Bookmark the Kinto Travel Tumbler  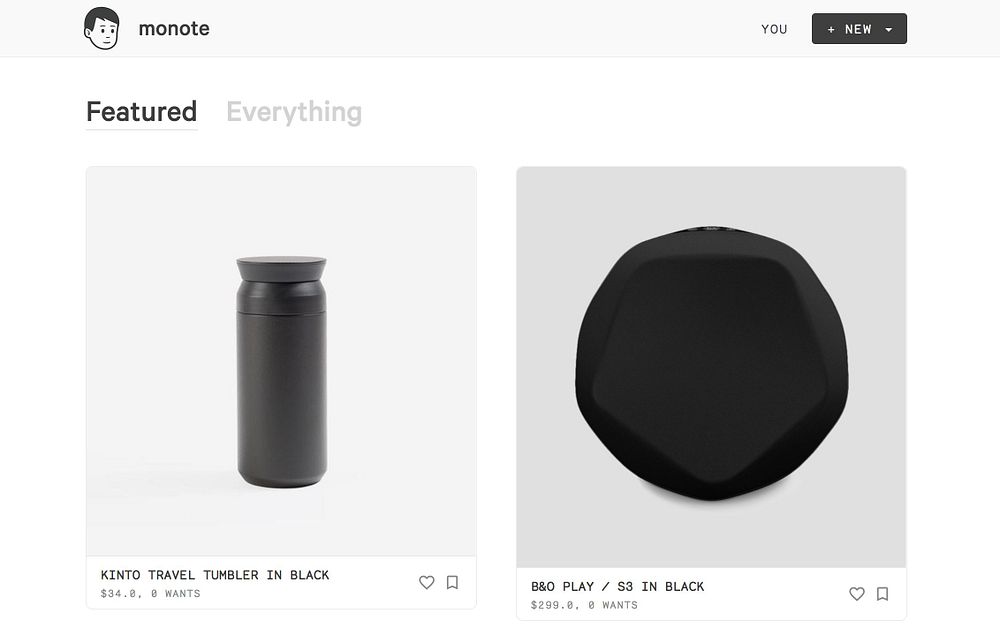[452, 582]
